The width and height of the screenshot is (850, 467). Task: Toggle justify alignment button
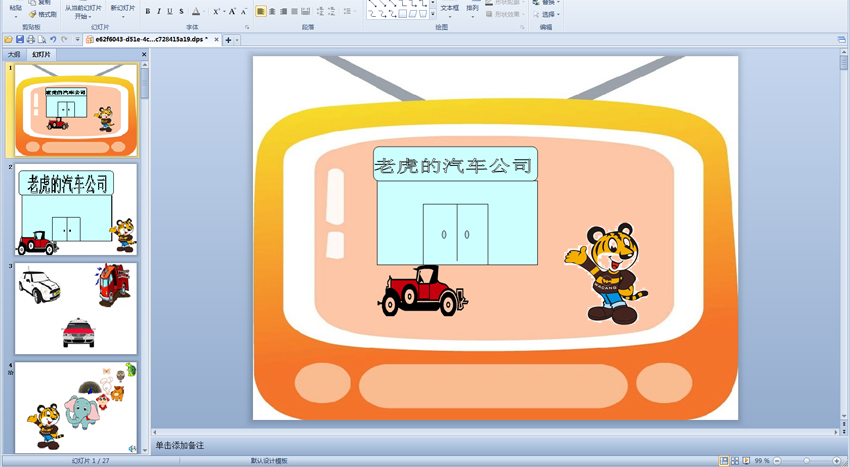[x=294, y=11]
